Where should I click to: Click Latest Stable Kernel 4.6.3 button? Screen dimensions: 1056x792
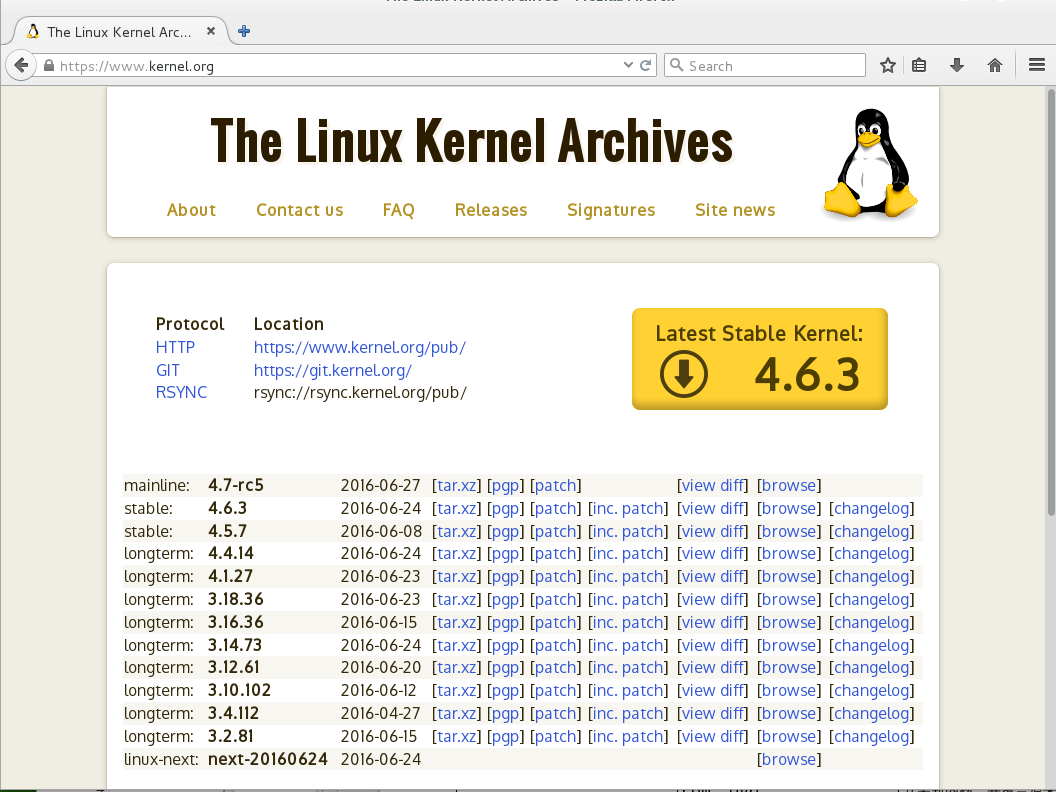760,359
